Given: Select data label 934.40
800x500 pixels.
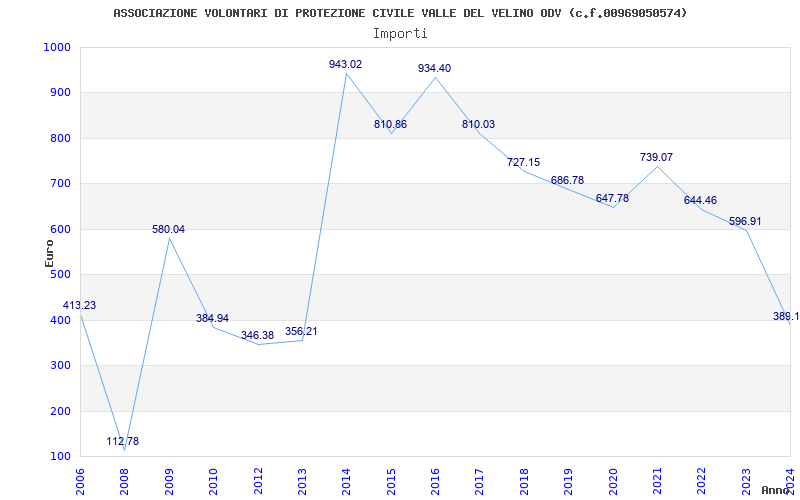Looking at the screenshot, I should click(x=434, y=68).
